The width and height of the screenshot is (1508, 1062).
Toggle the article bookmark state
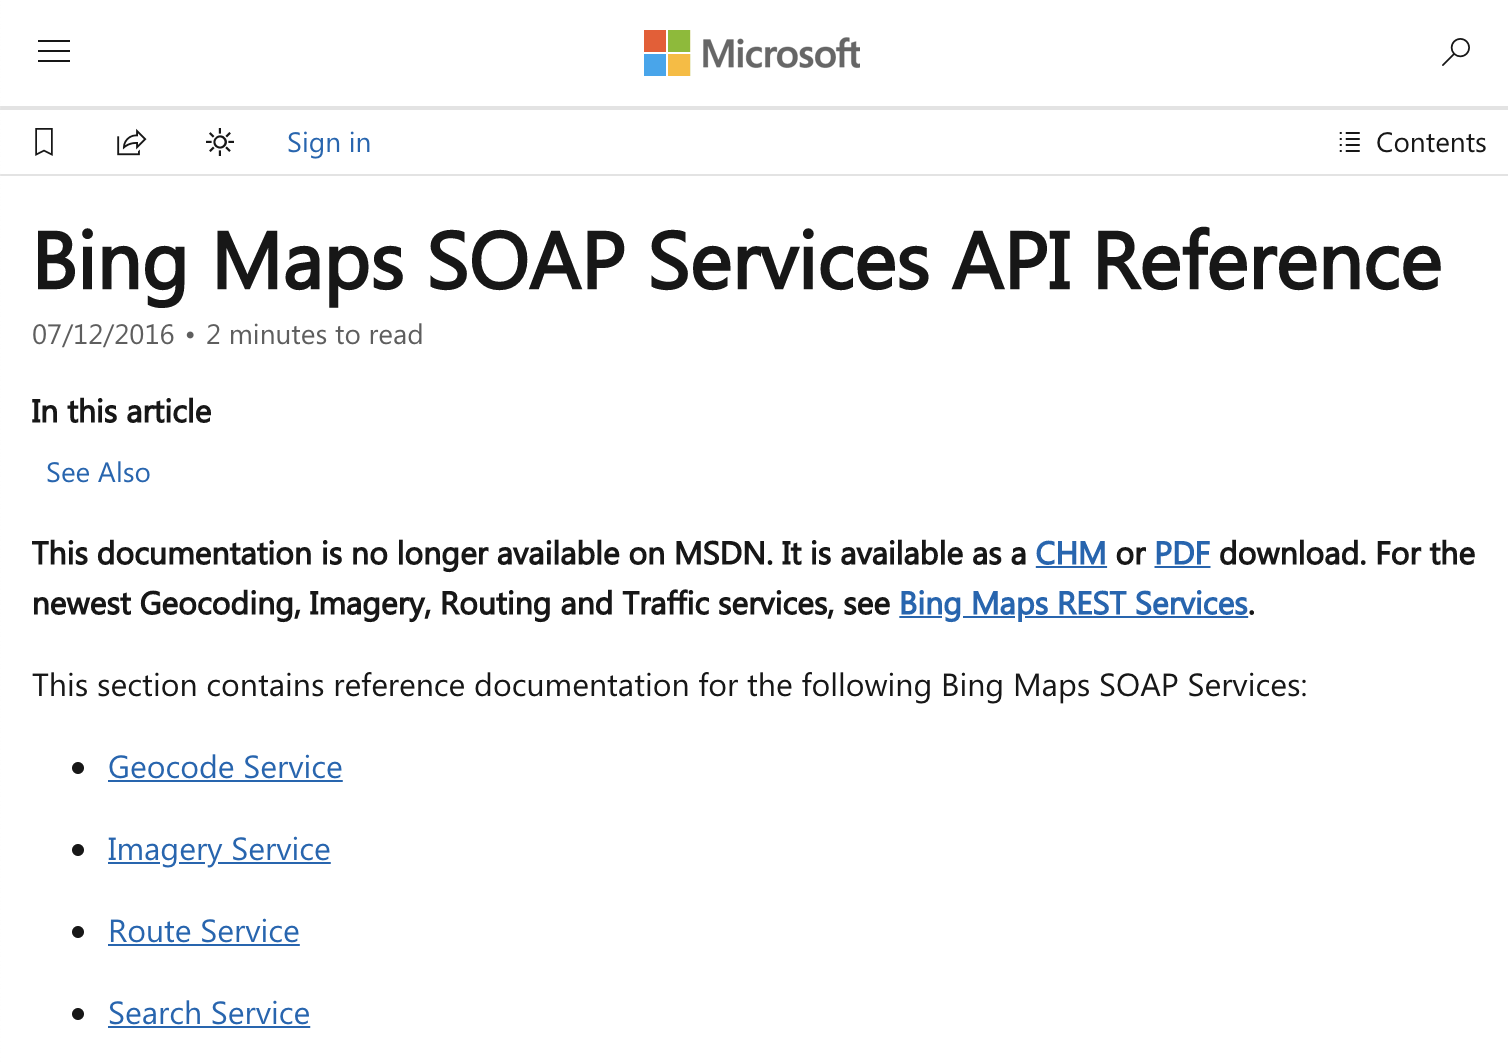[x=44, y=142]
